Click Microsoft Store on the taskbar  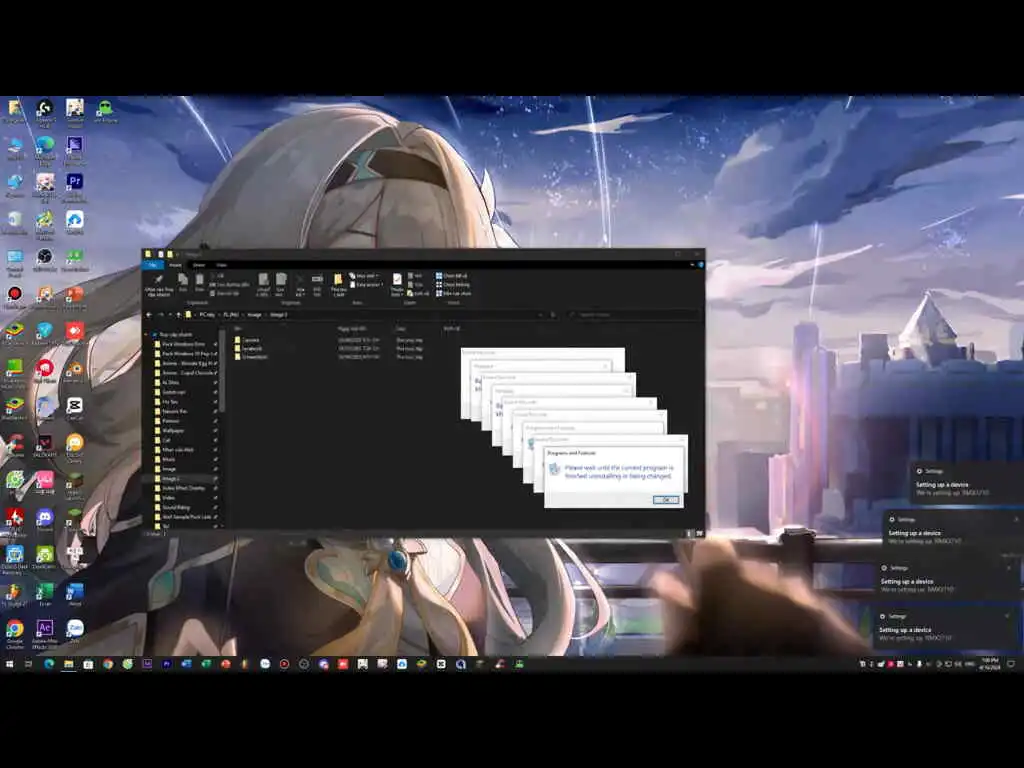(88, 664)
